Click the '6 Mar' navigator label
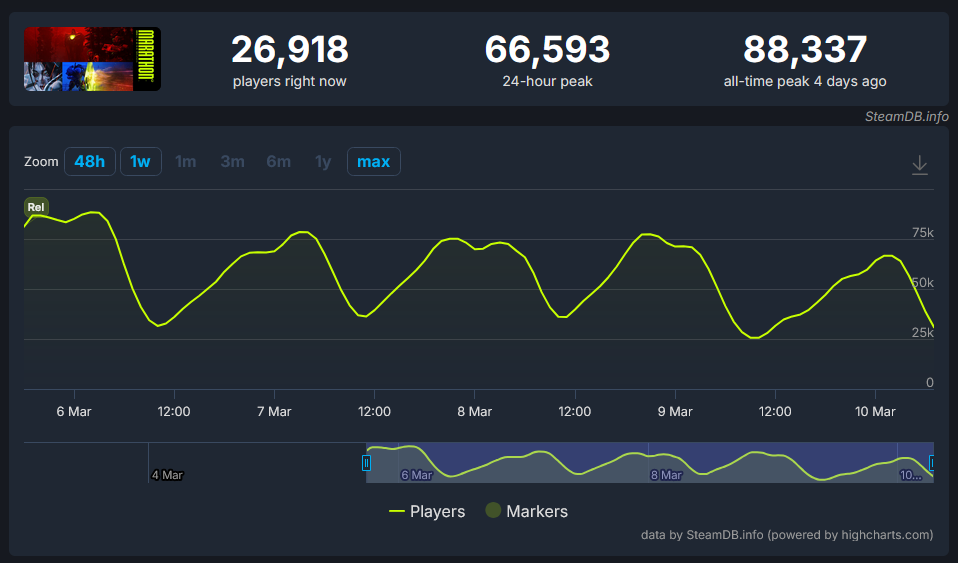The width and height of the screenshot is (958, 563). [417, 475]
